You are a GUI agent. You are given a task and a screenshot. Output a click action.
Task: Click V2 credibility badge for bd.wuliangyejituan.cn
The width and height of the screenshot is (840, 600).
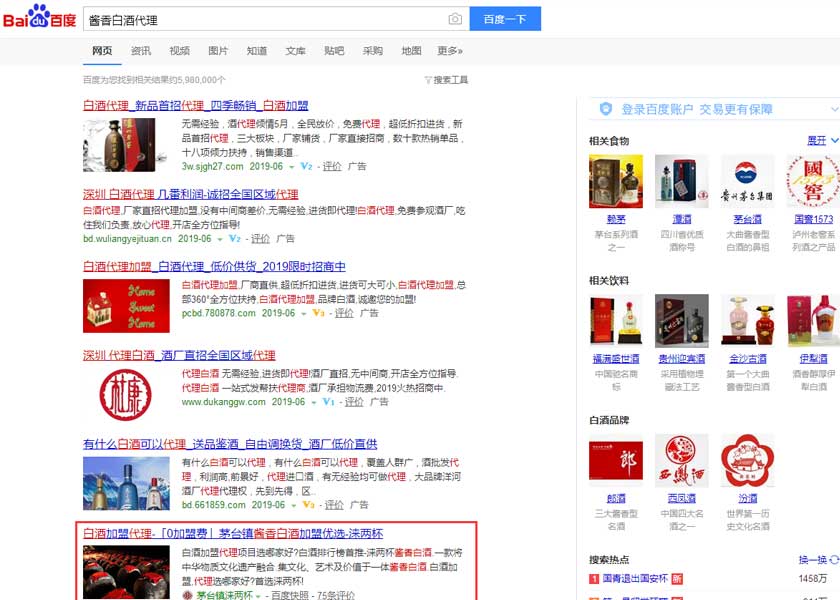point(235,238)
